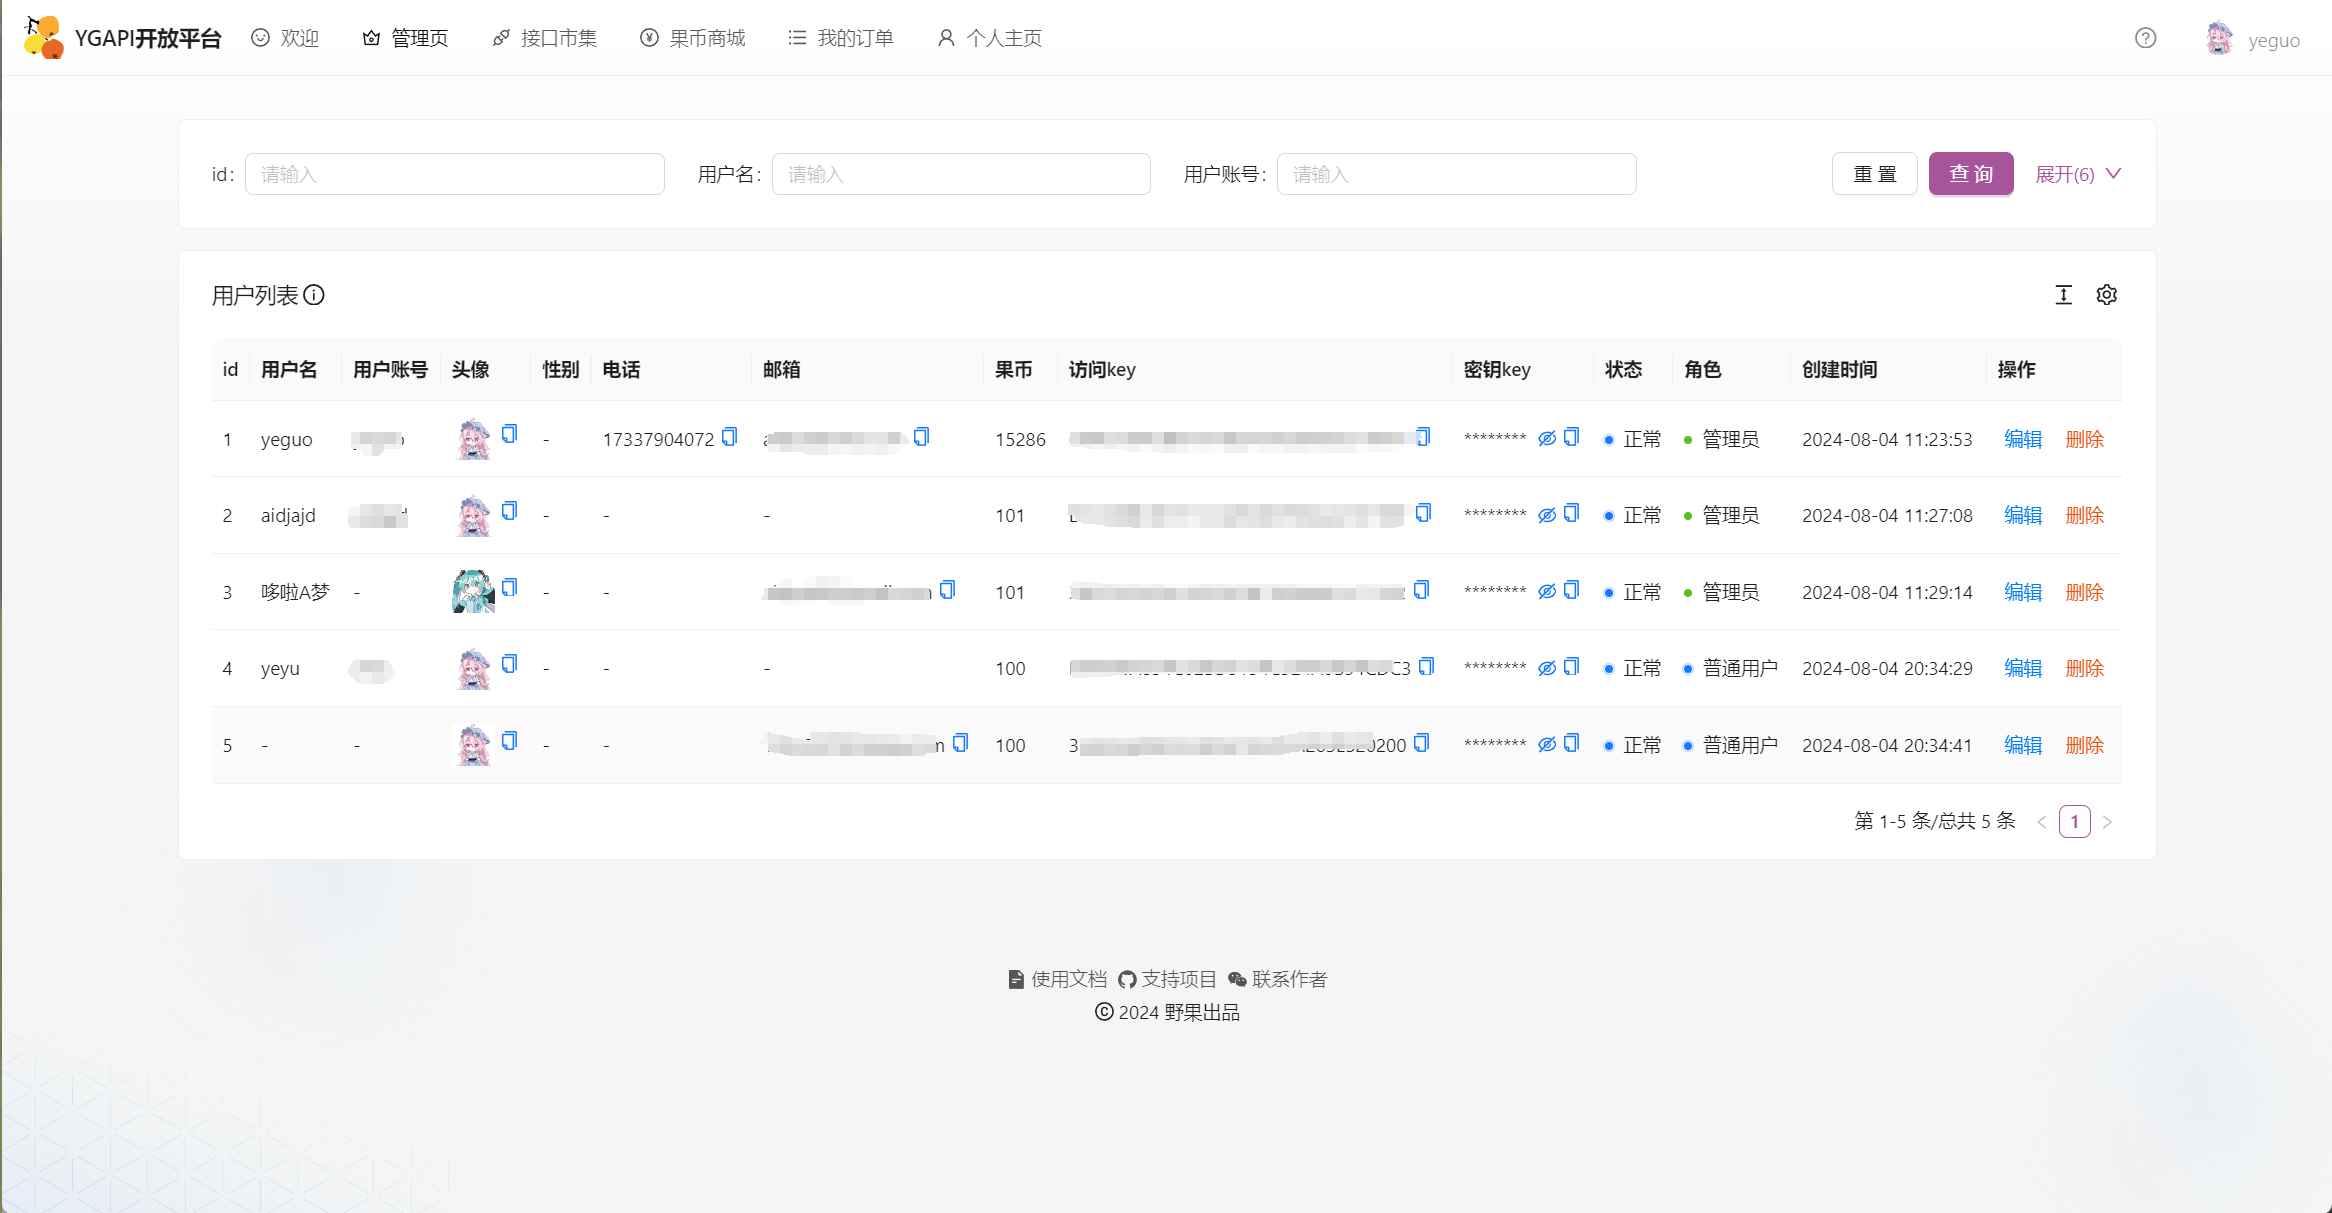Click the id input field
The height and width of the screenshot is (1213, 2332).
point(455,173)
